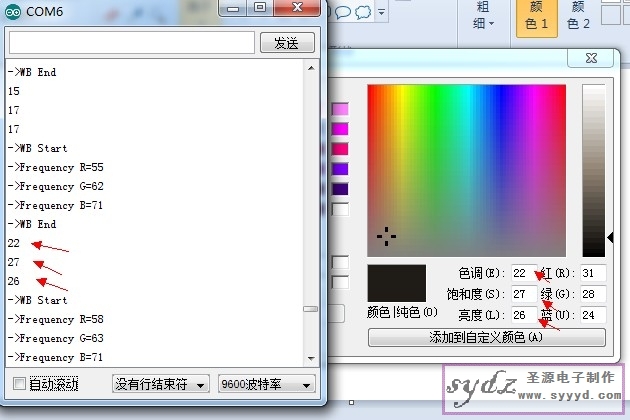Click the serial output scroll down arrow

click(x=311, y=358)
